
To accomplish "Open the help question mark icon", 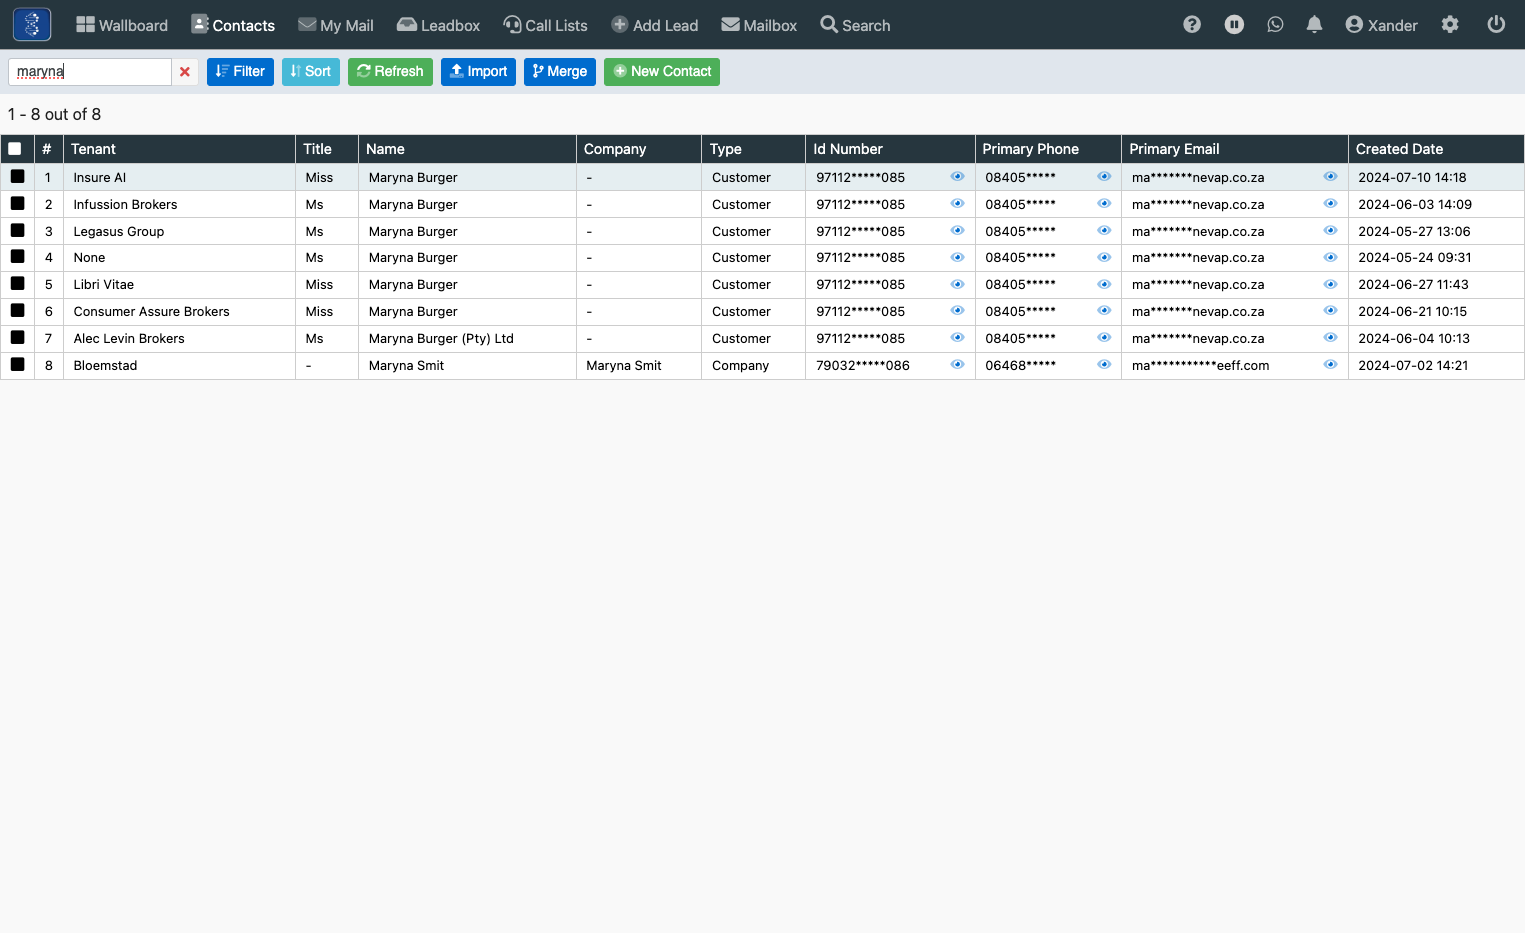I will tap(1191, 25).
